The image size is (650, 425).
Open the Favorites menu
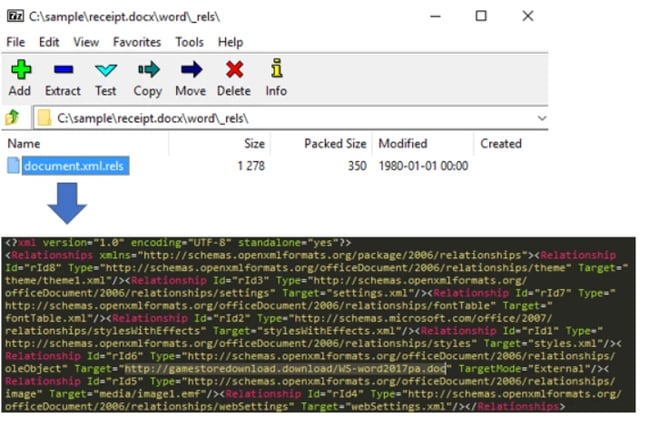[x=137, y=42]
